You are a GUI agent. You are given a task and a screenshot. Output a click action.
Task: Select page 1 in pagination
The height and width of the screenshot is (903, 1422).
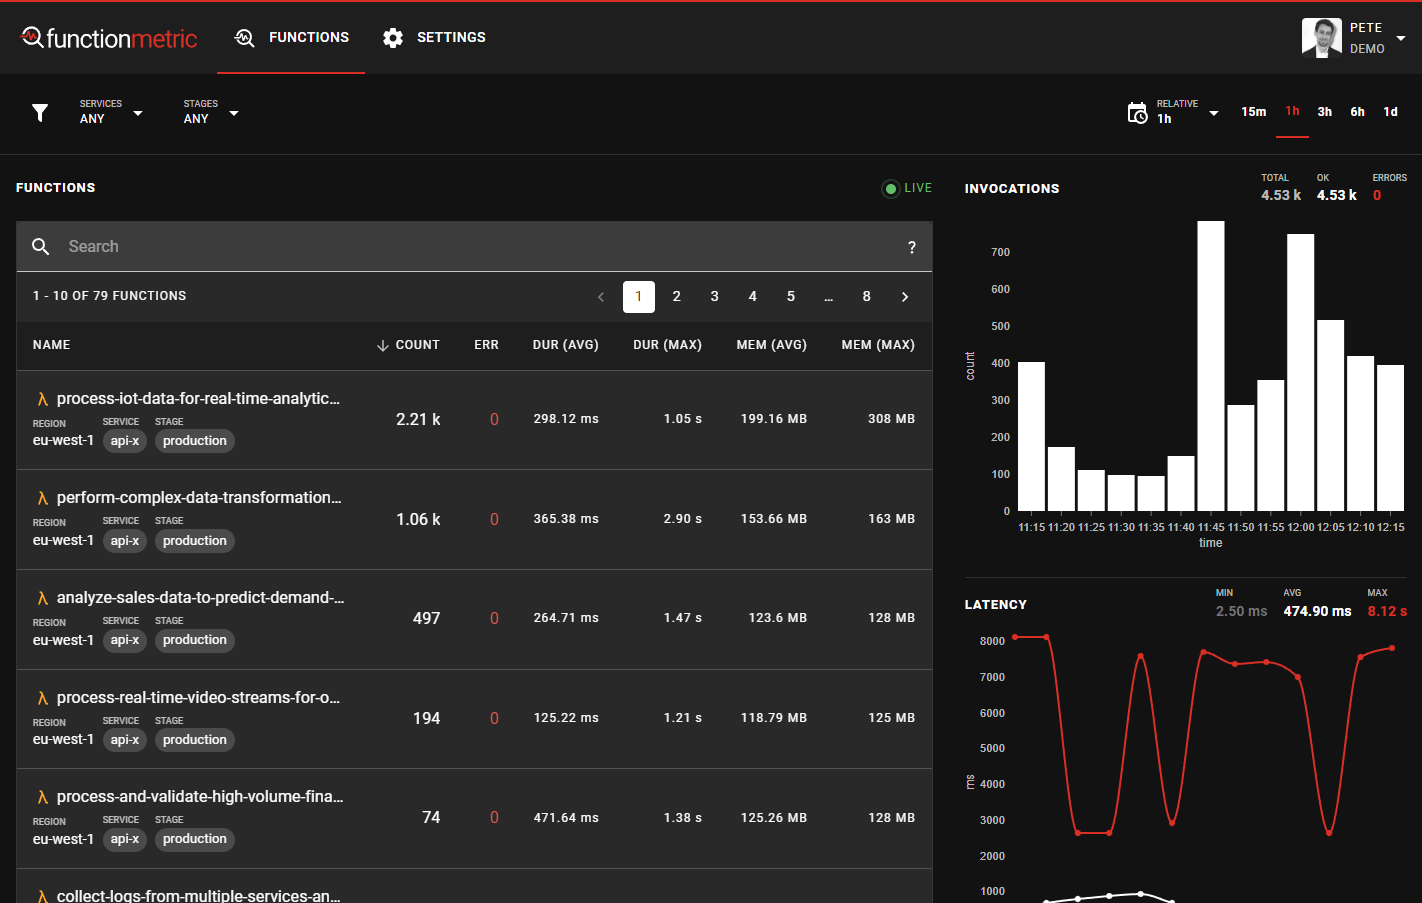[x=639, y=297]
